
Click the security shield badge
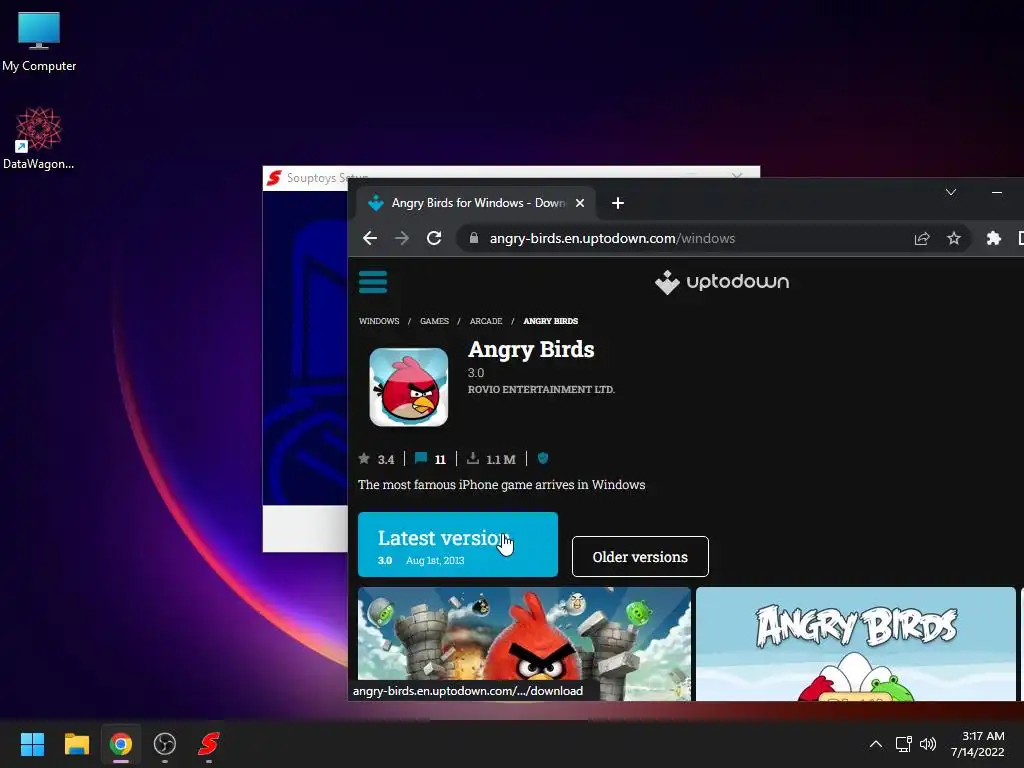pos(543,458)
